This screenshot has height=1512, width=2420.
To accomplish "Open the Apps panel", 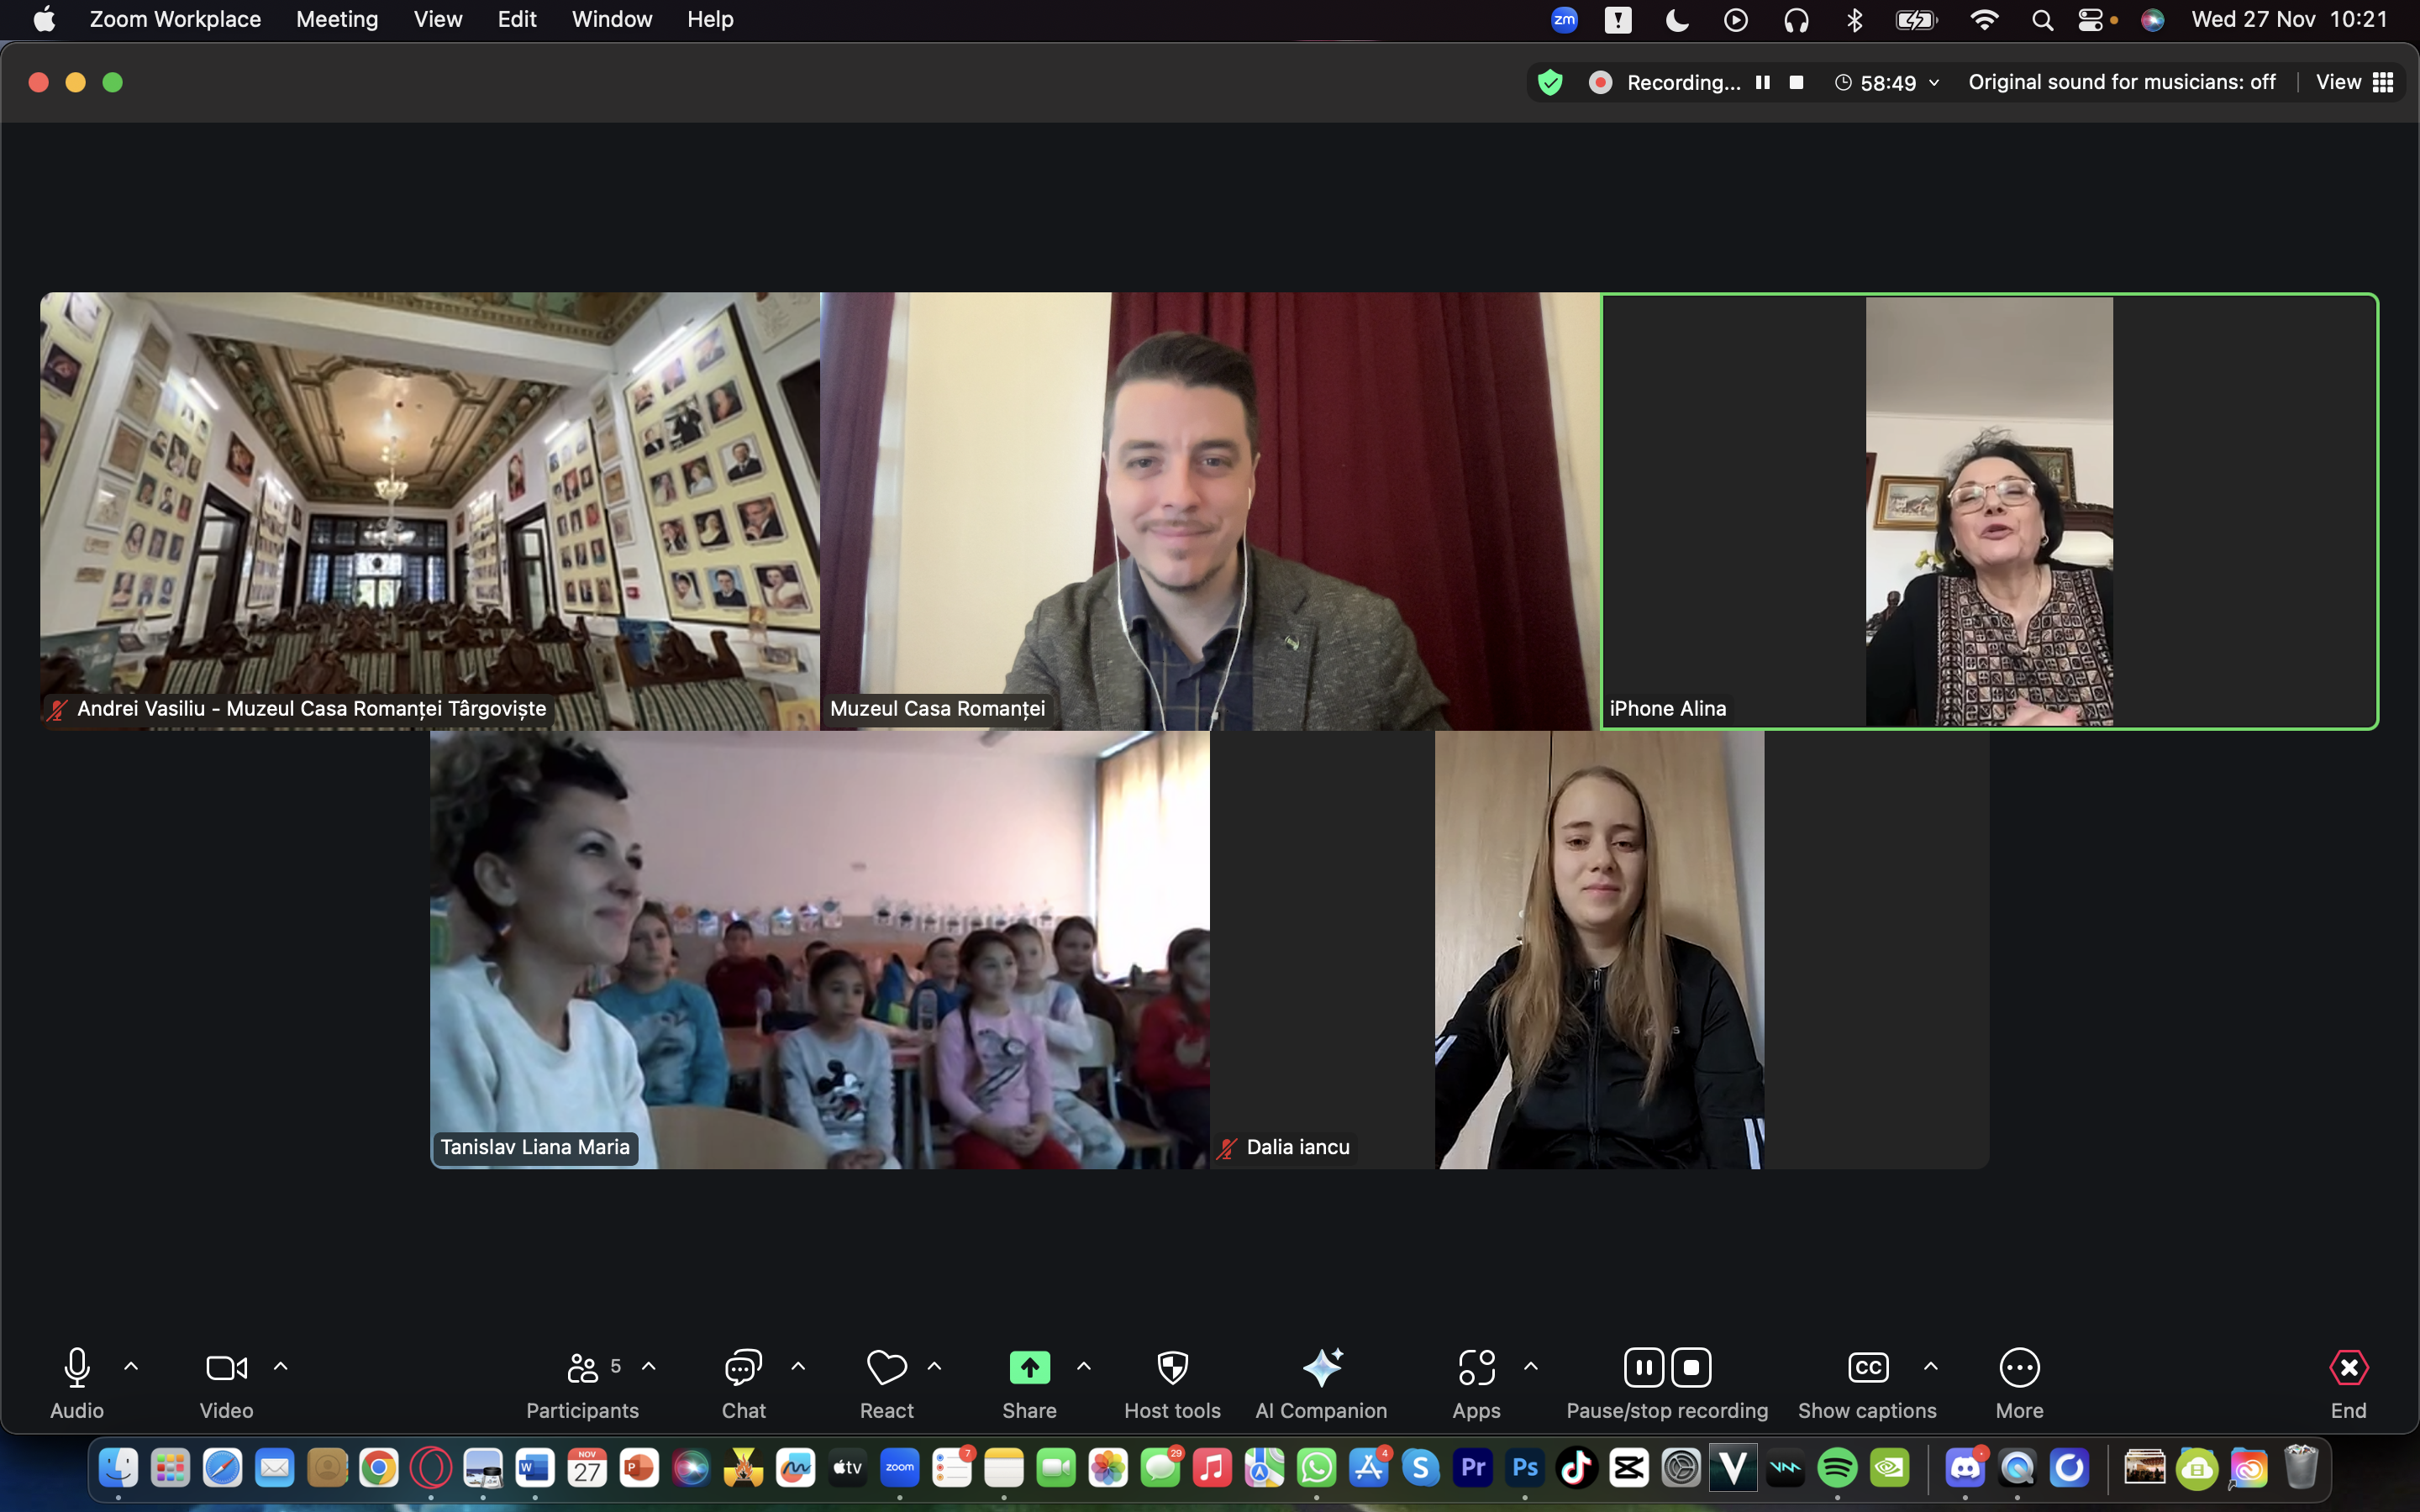I will click(1476, 1368).
